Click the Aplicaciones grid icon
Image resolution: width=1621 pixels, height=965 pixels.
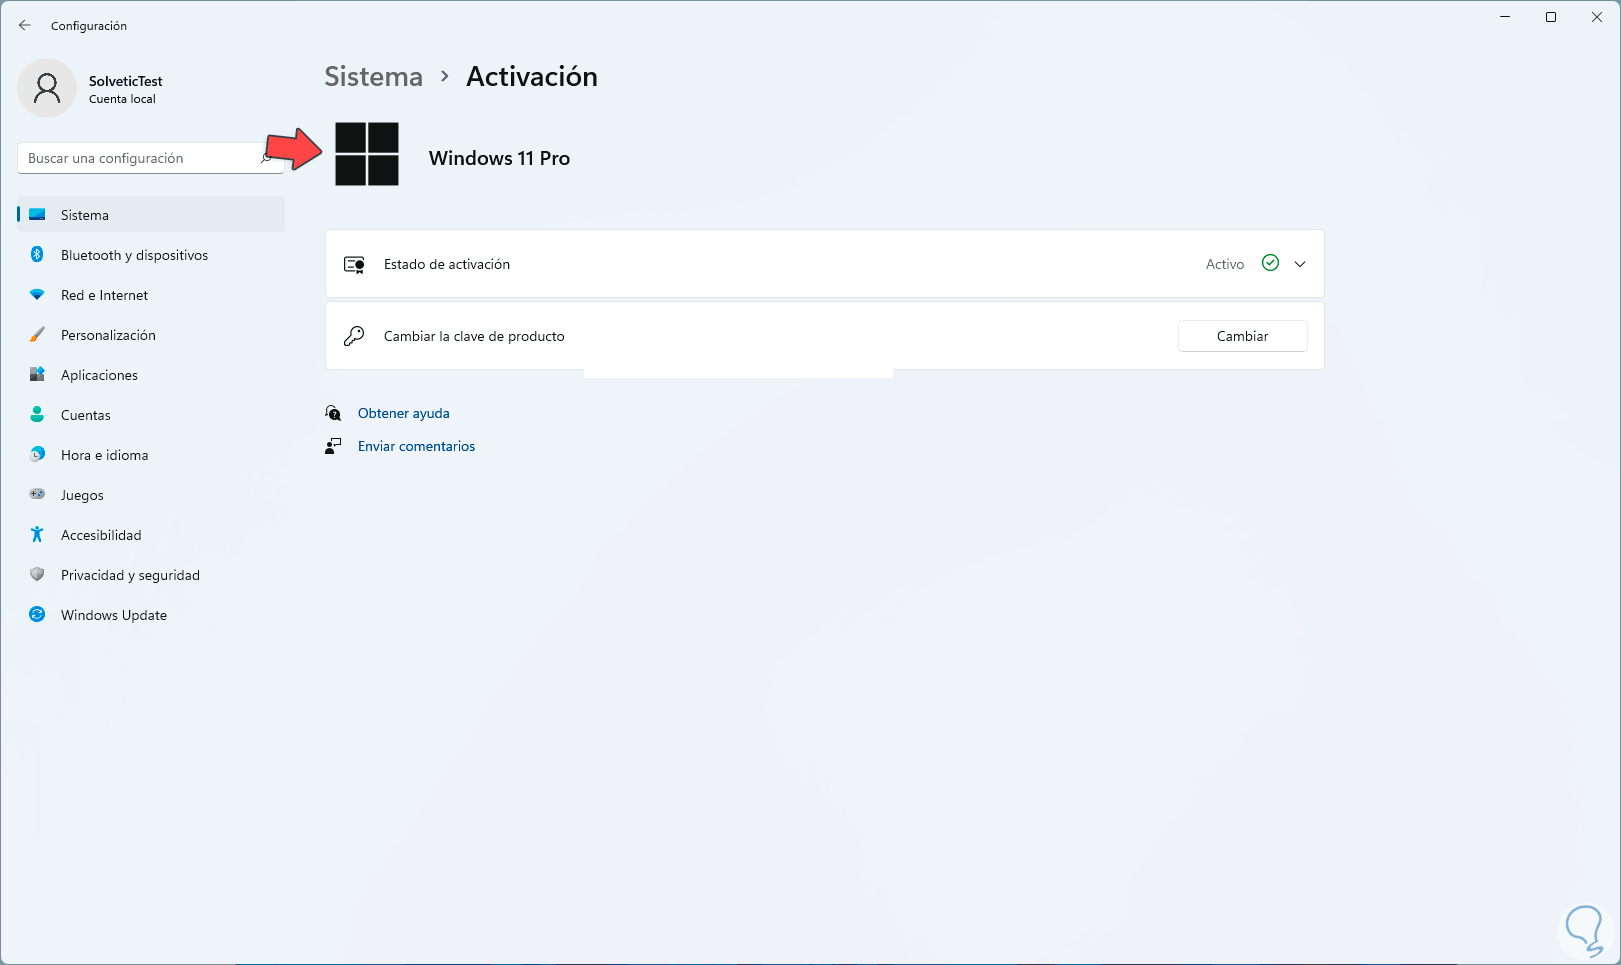(37, 375)
